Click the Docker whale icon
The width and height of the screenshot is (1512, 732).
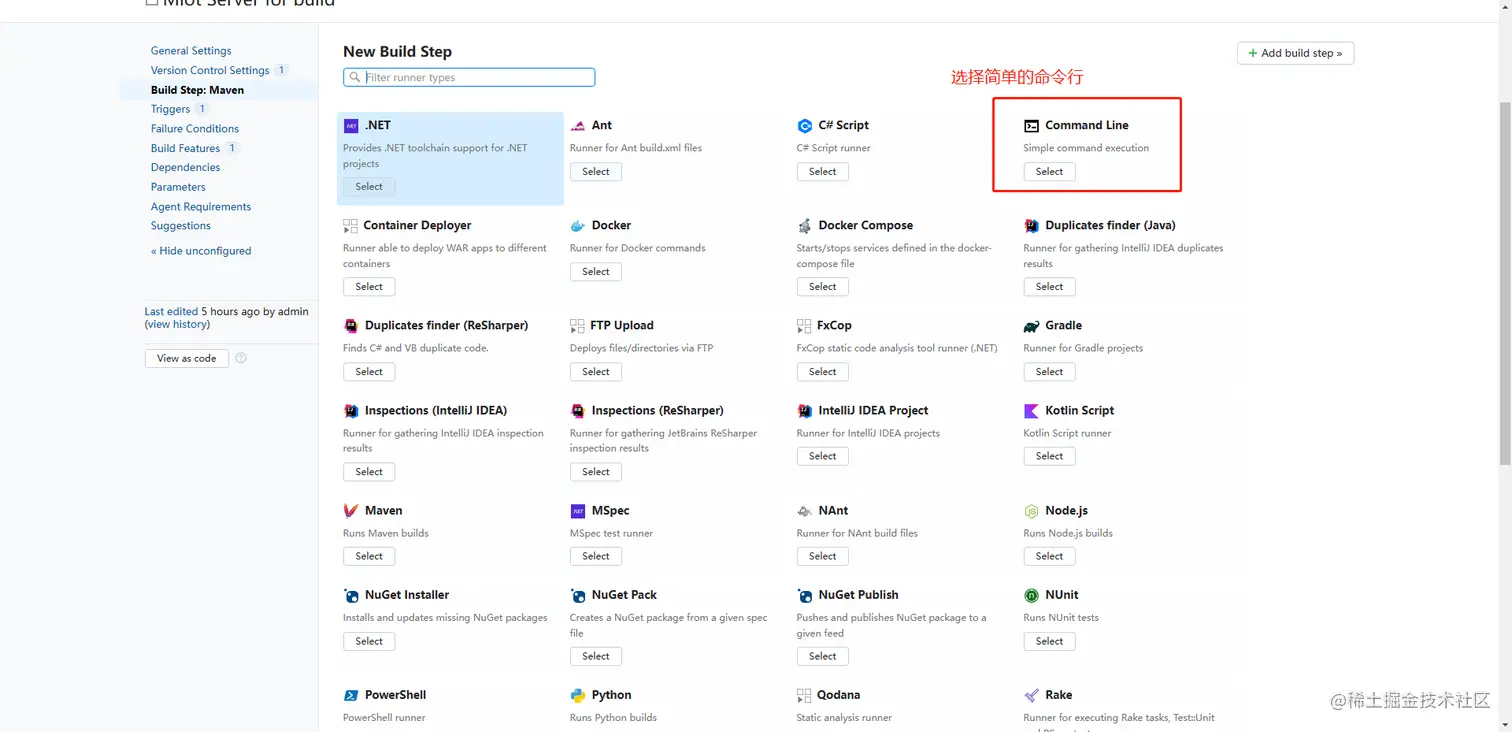[x=577, y=226]
